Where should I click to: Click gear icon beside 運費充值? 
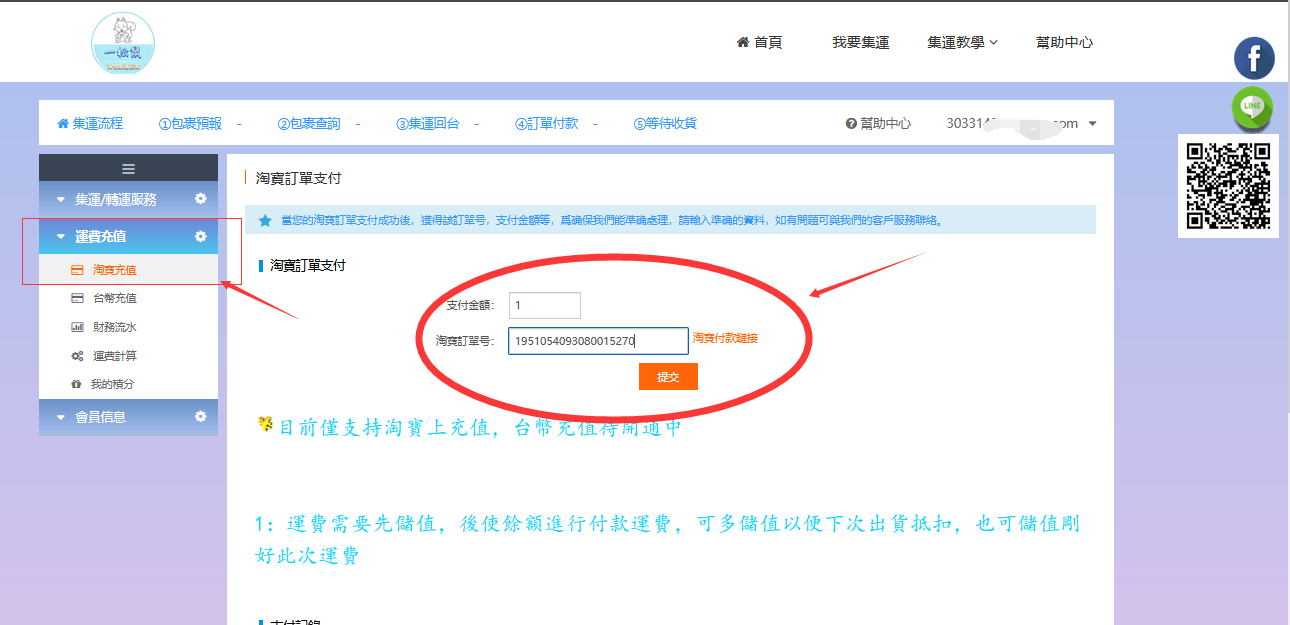tap(201, 236)
